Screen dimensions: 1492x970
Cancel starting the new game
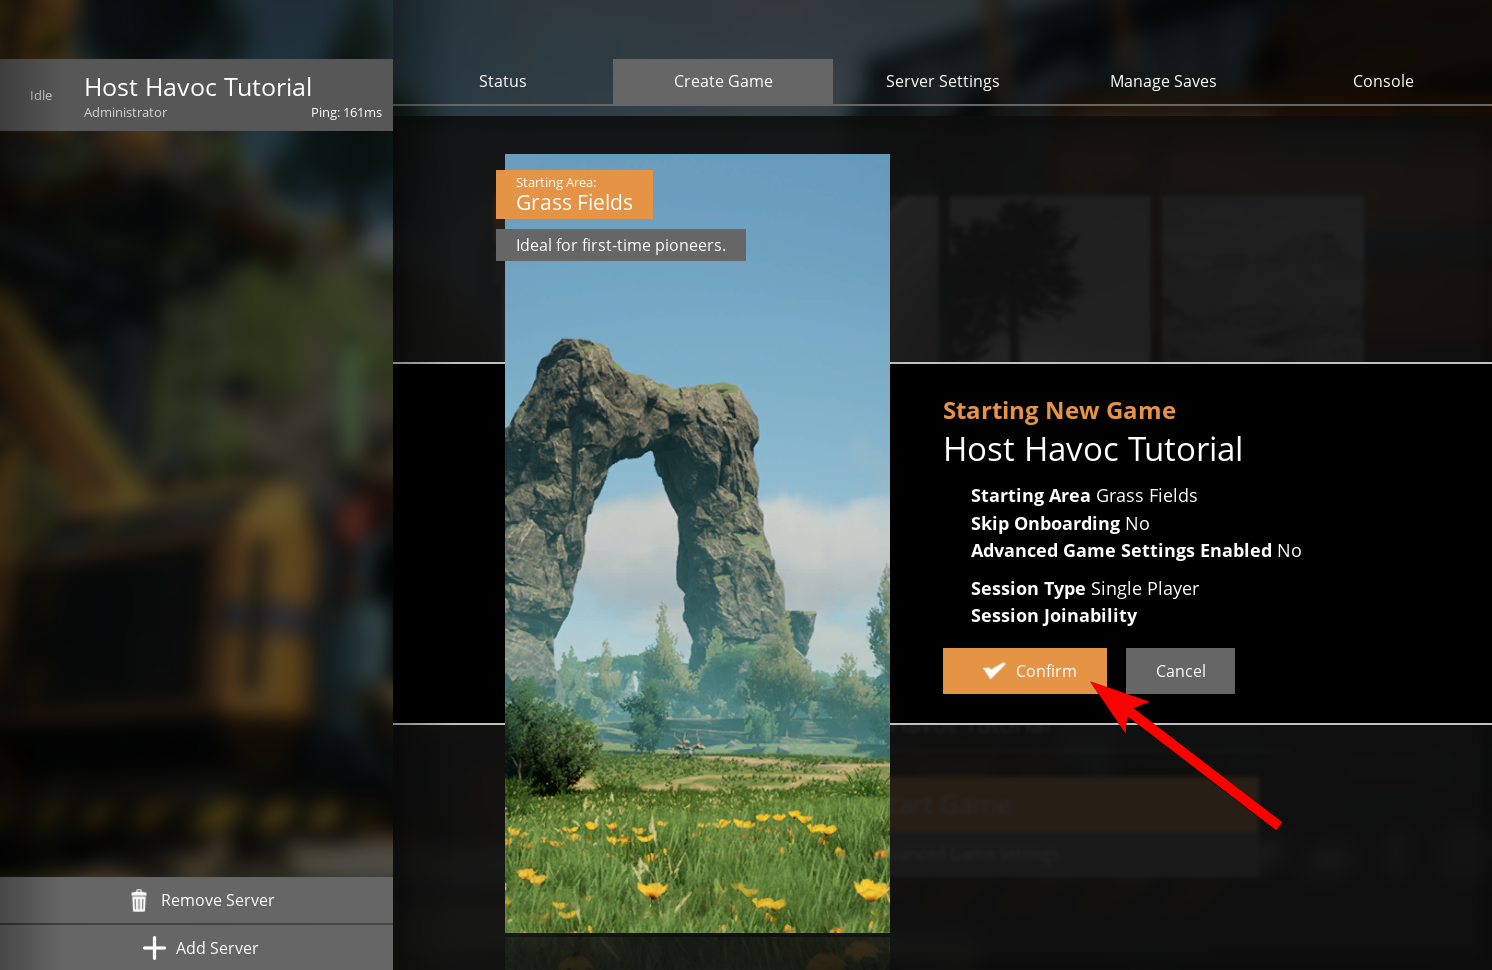[x=1180, y=671]
